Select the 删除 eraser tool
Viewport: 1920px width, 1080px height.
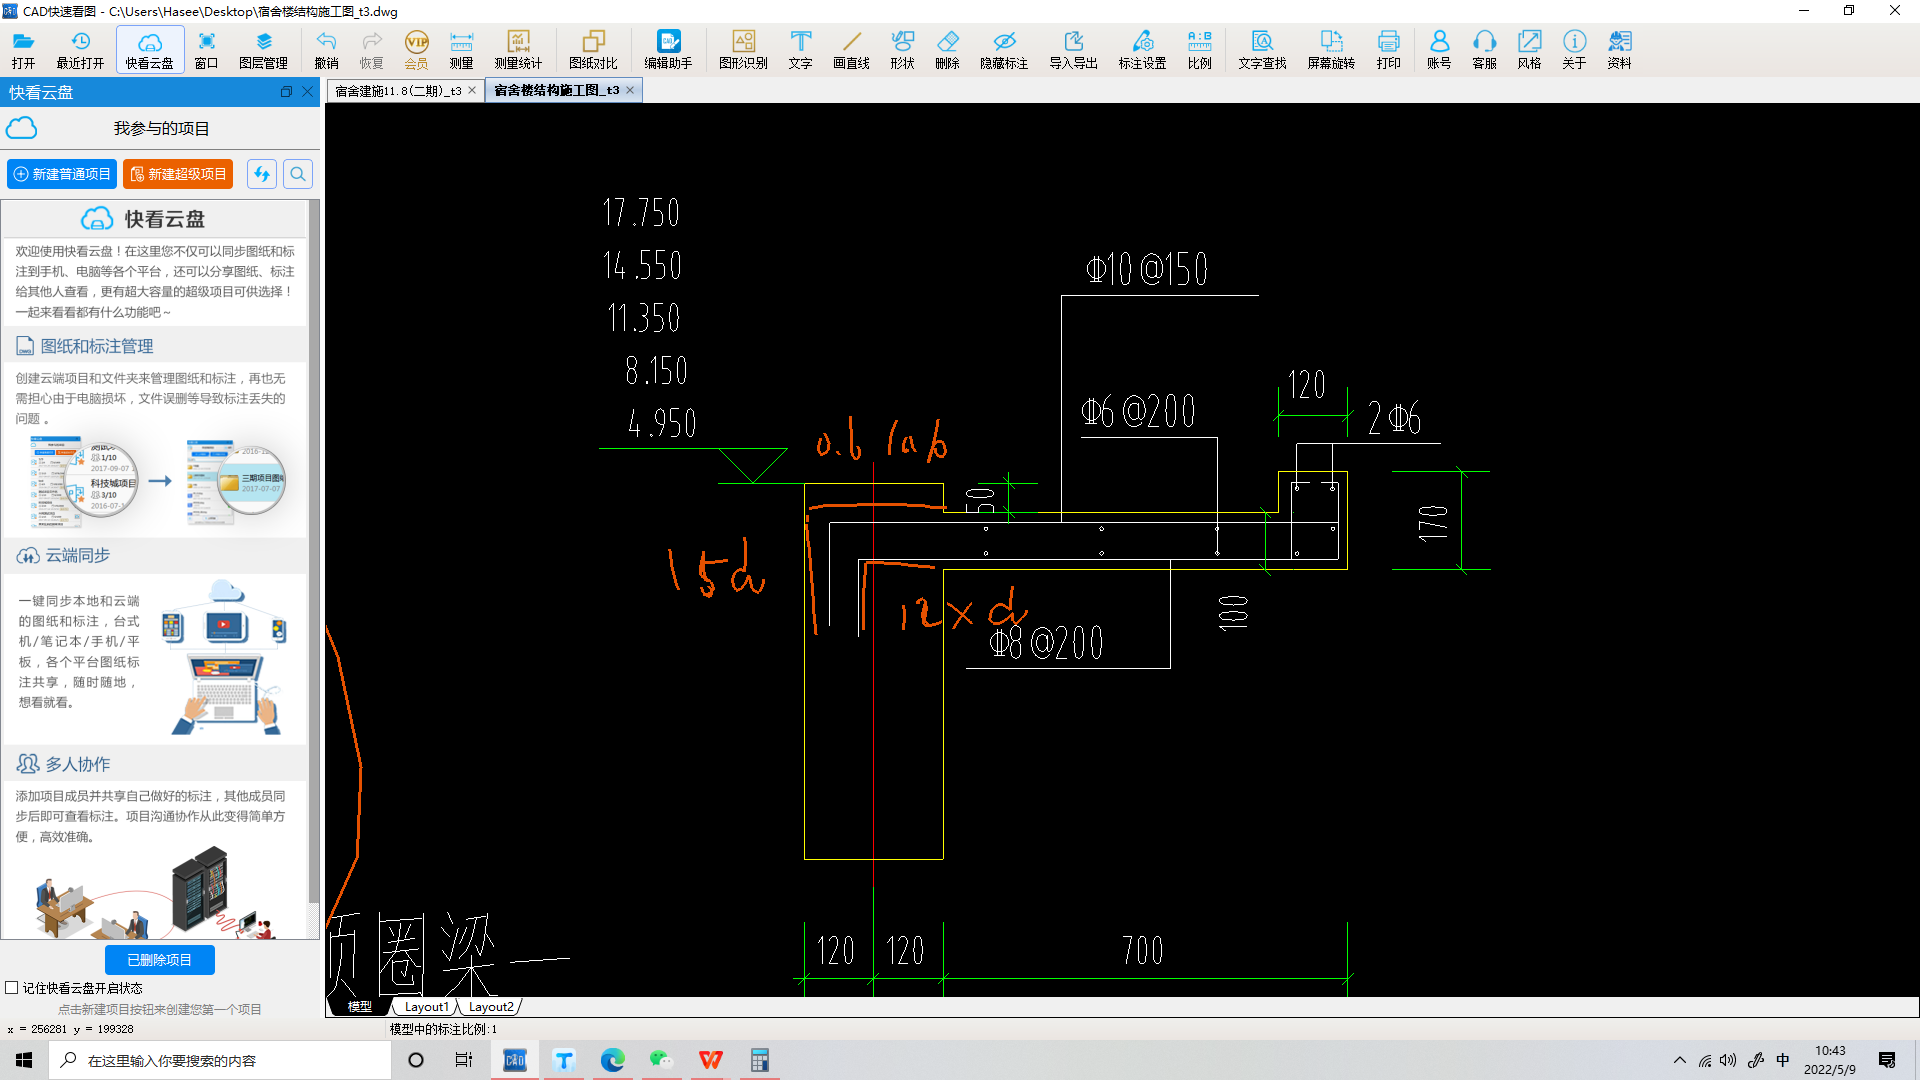947,49
